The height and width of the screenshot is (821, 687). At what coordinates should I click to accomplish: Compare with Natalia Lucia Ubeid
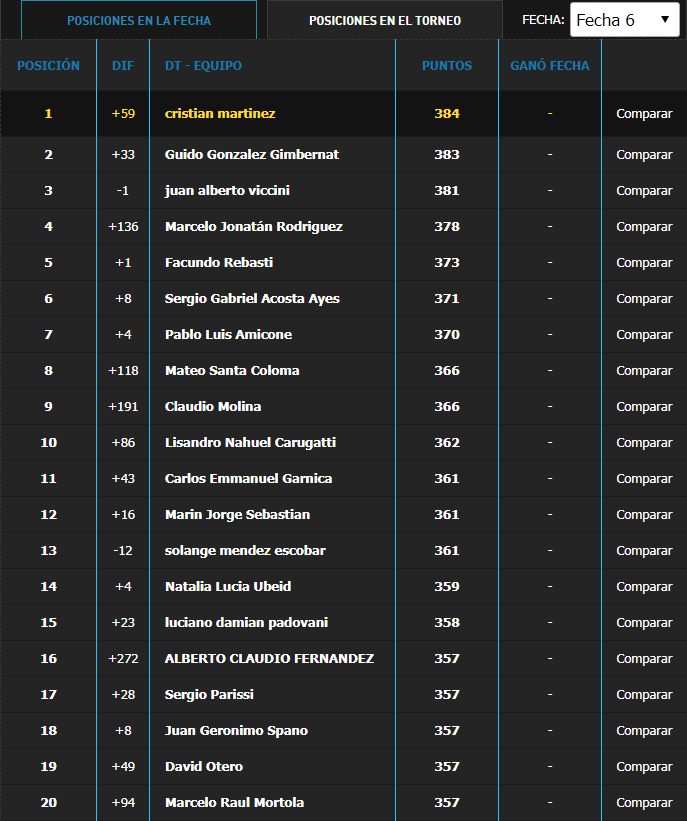click(x=644, y=586)
